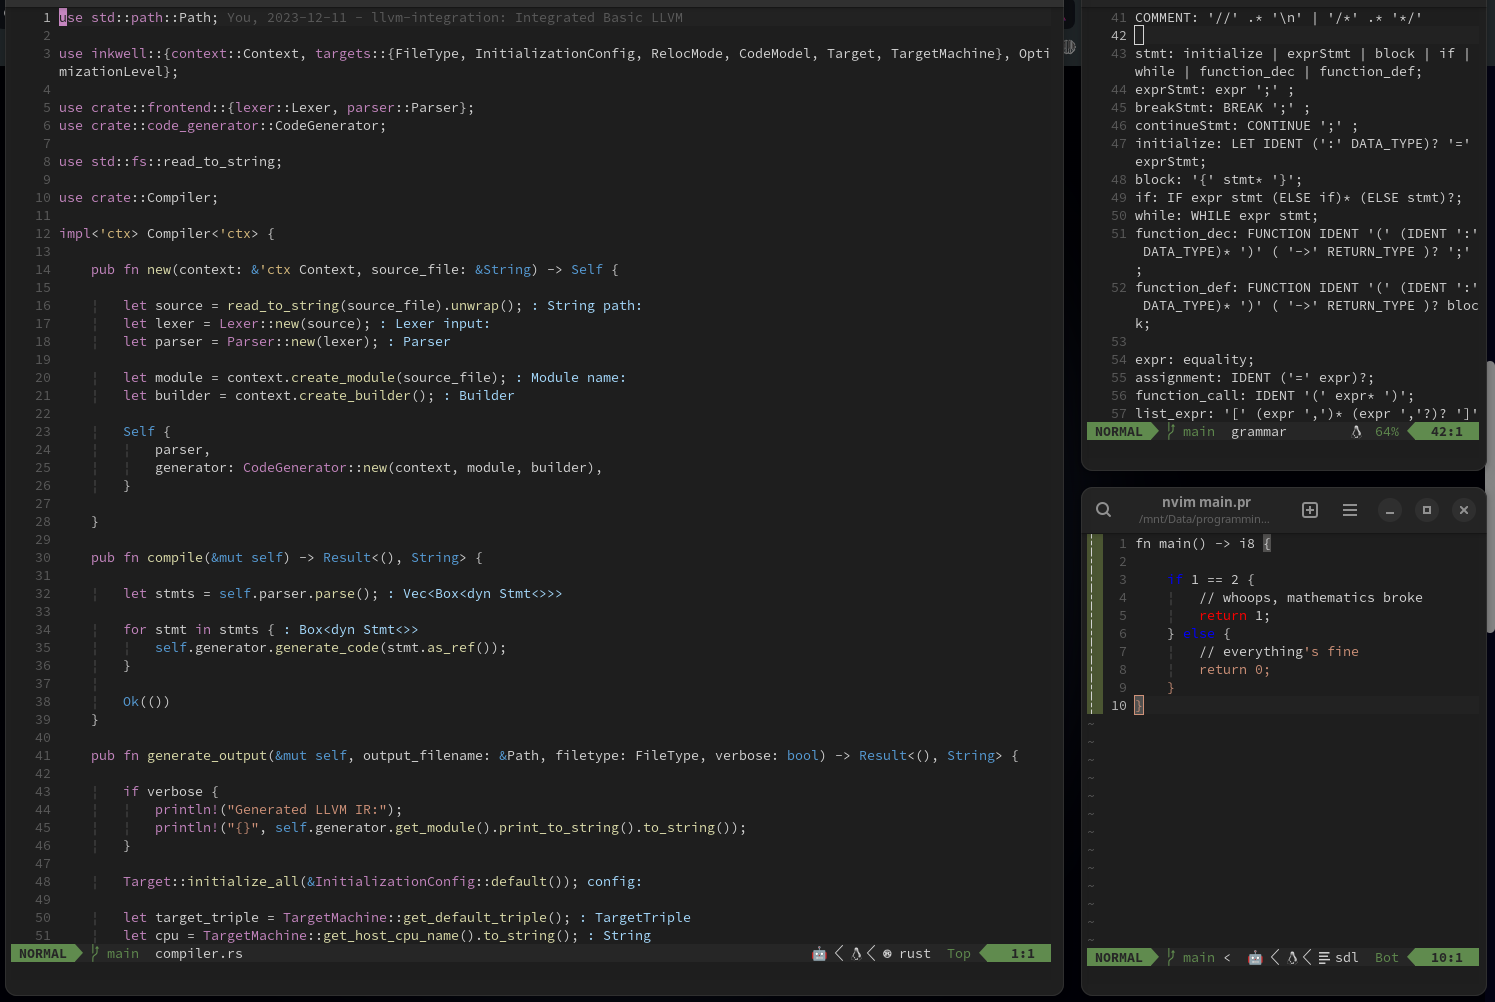
Task: Click the robot icon in compiler.rs statusline
Action: click(x=819, y=954)
